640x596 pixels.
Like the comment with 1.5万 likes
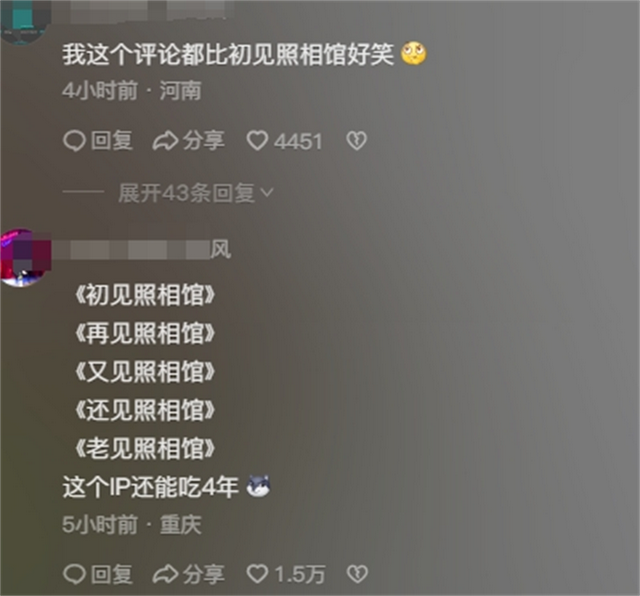pyautogui.click(x=258, y=574)
